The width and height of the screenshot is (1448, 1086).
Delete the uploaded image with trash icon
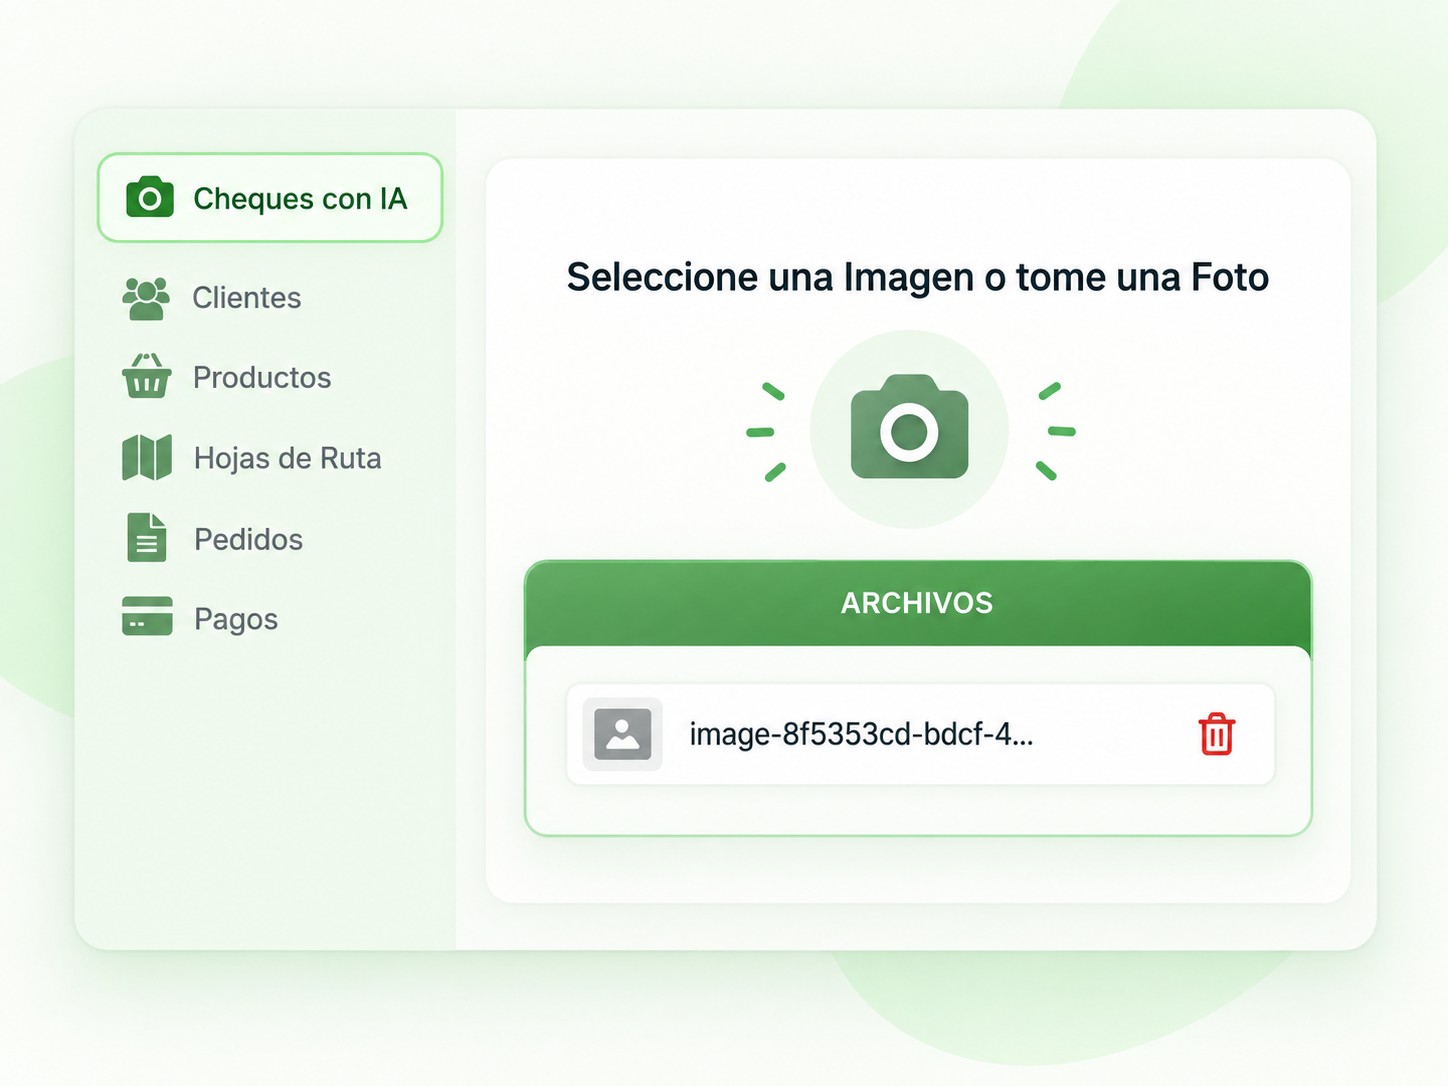(1217, 734)
